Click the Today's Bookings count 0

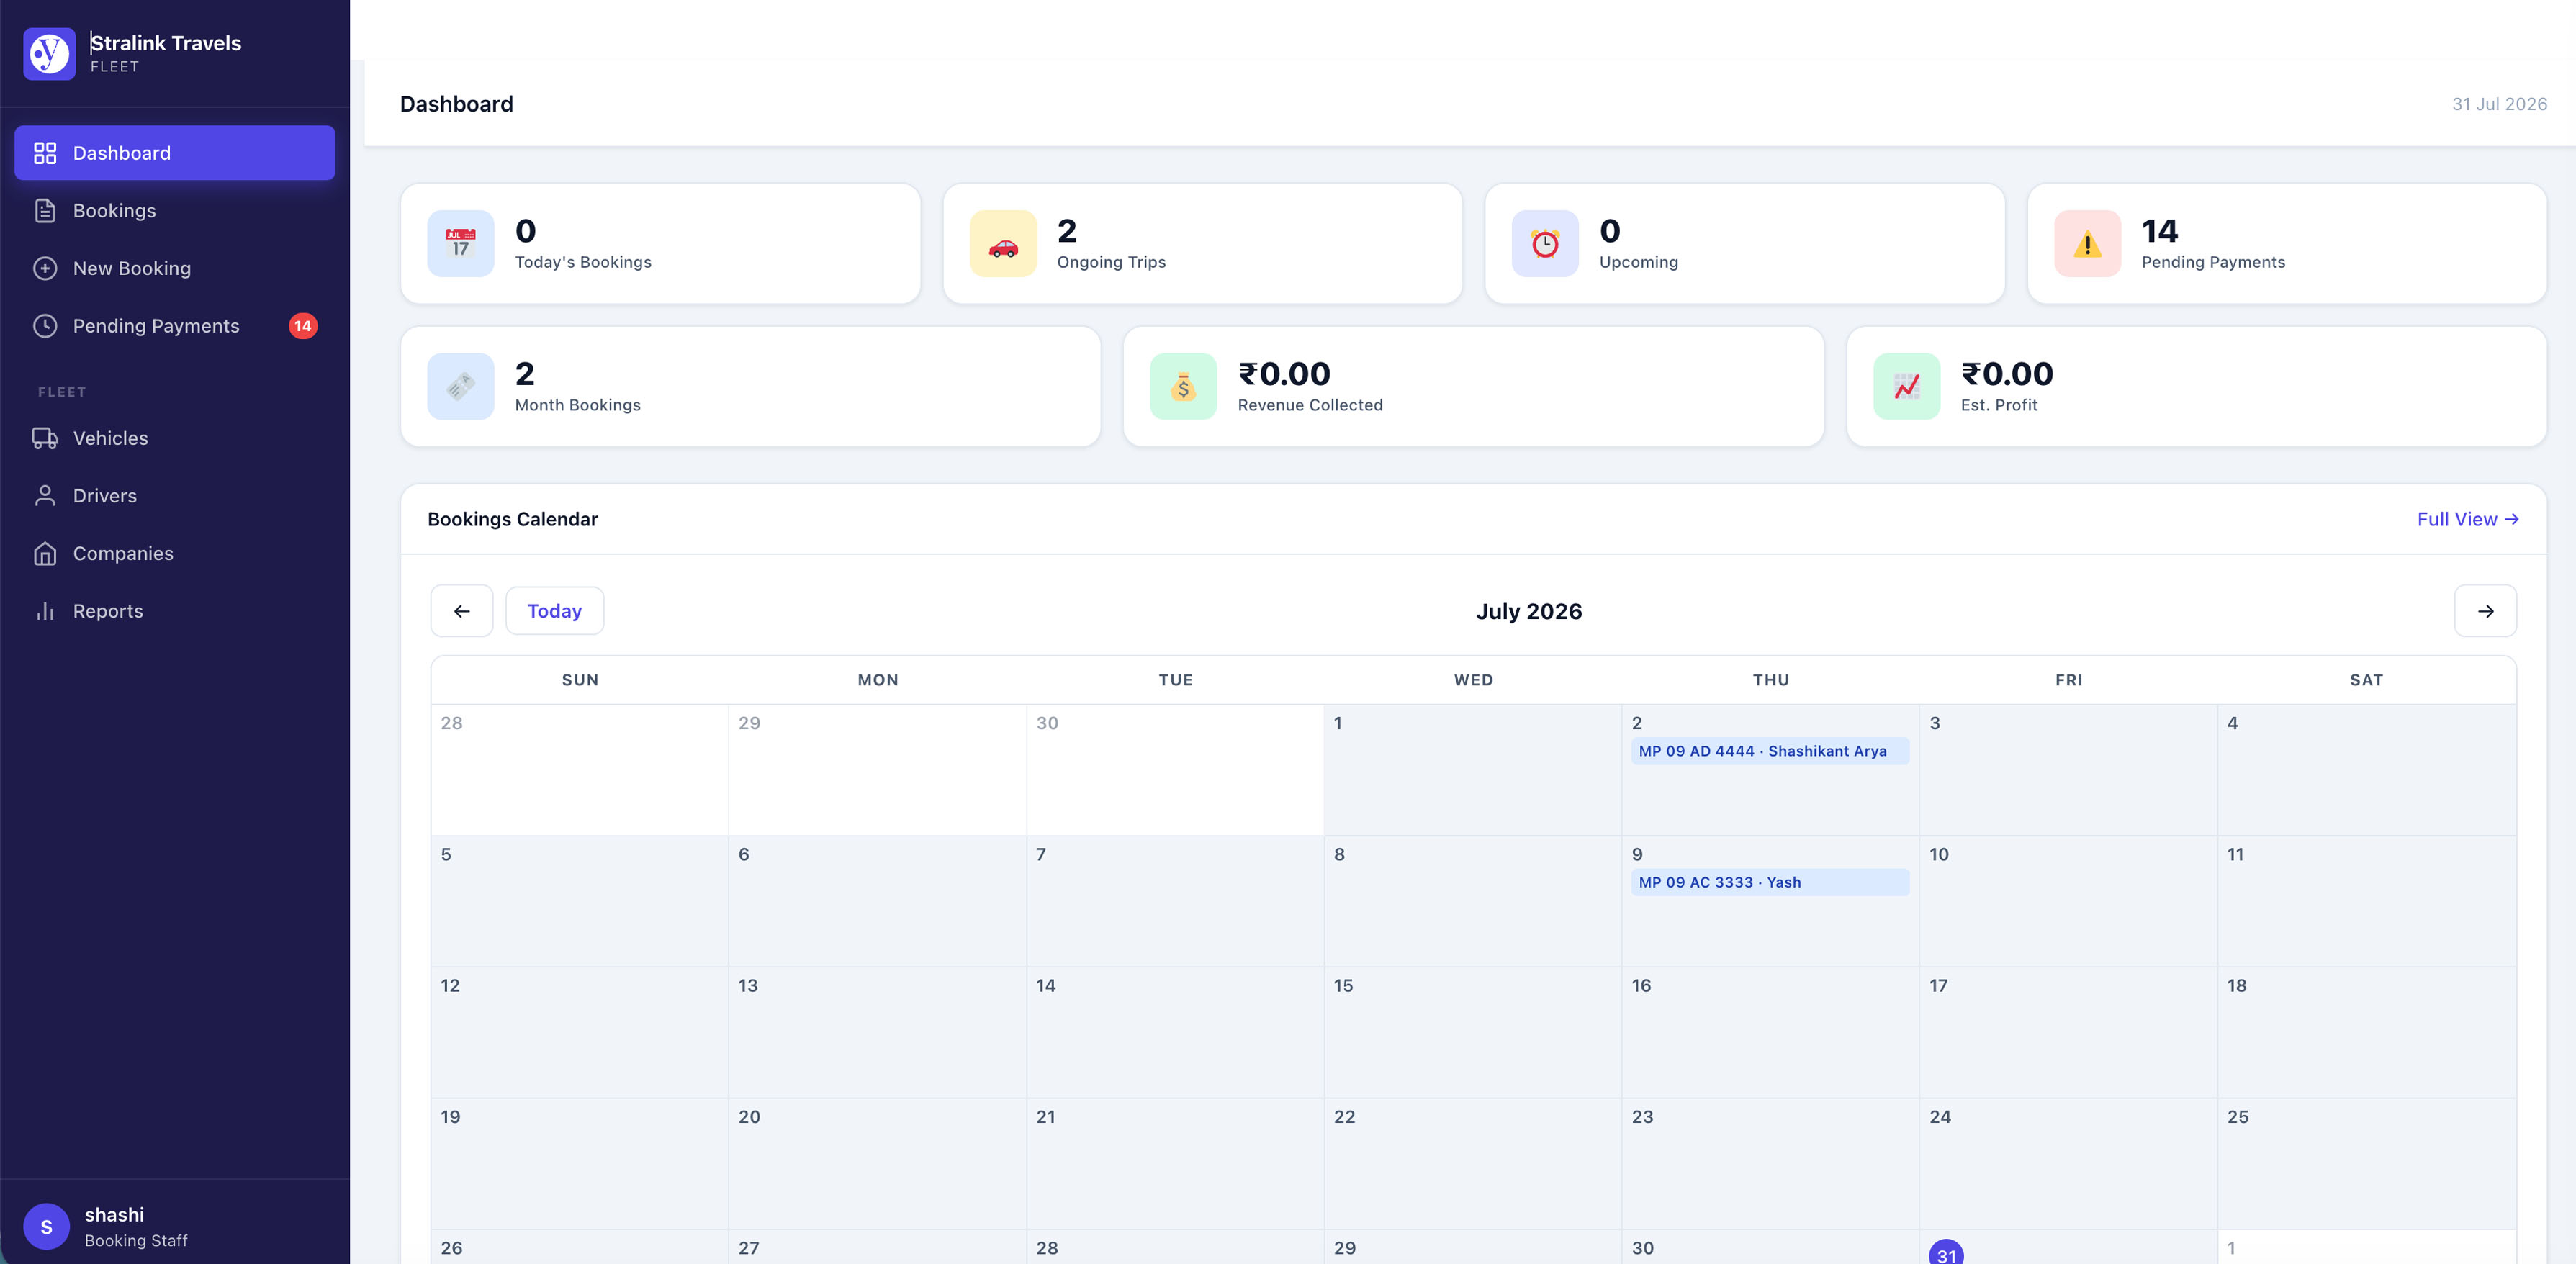point(526,231)
